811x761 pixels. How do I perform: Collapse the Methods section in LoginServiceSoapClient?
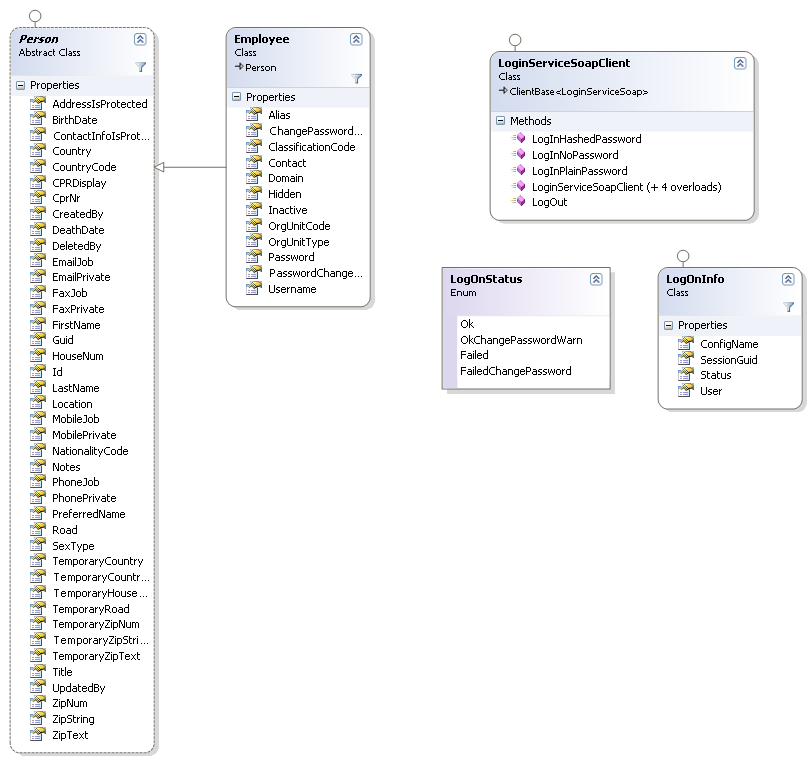click(501, 121)
